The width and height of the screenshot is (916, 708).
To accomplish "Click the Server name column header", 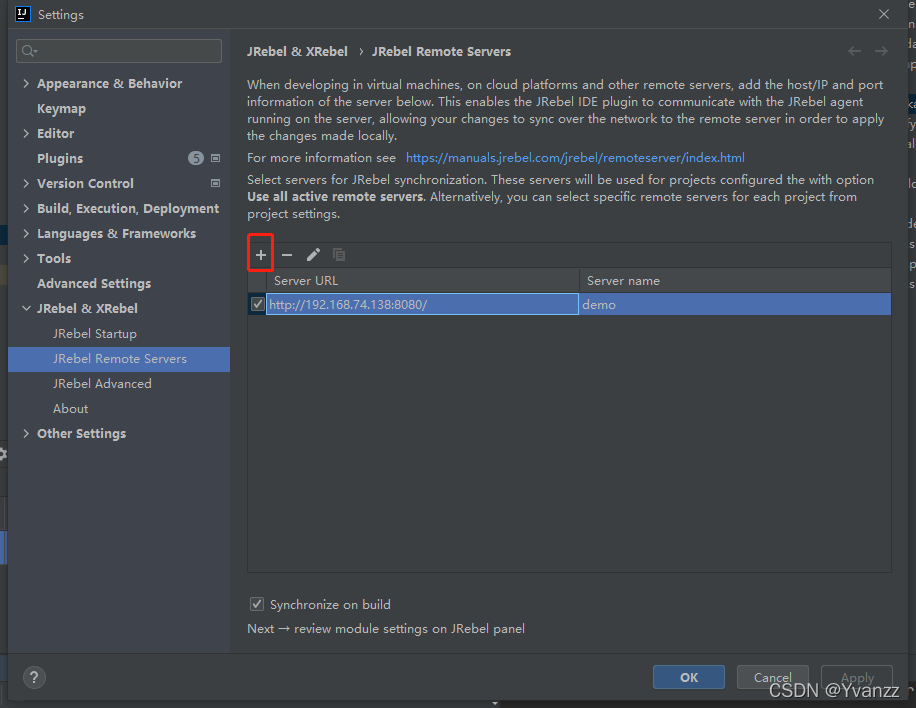I will (x=735, y=281).
